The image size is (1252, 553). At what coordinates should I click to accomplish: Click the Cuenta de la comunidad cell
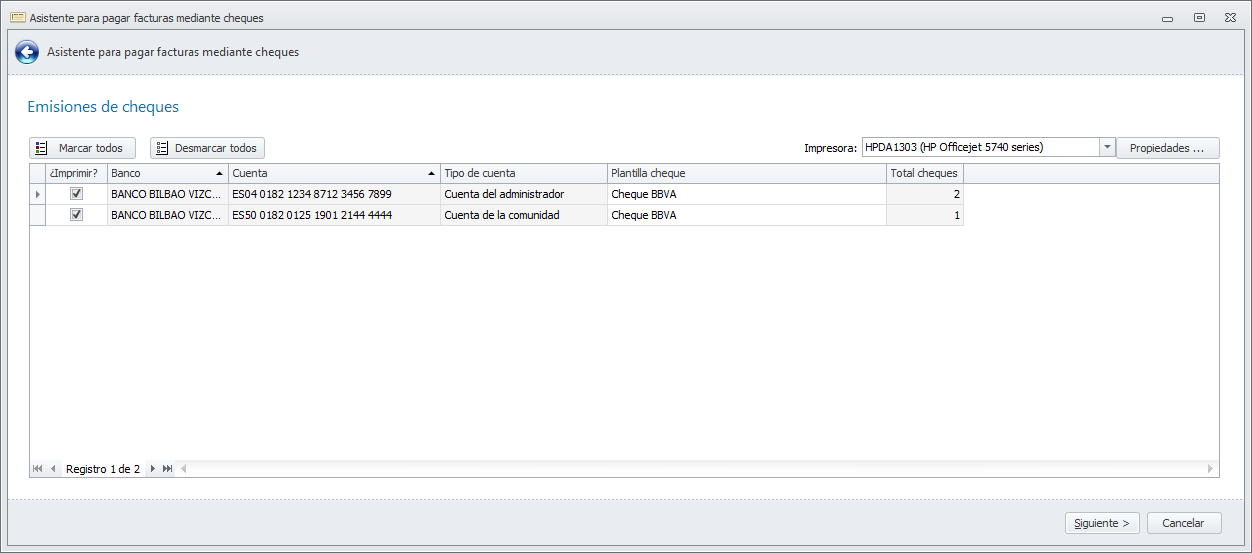[x=523, y=214]
